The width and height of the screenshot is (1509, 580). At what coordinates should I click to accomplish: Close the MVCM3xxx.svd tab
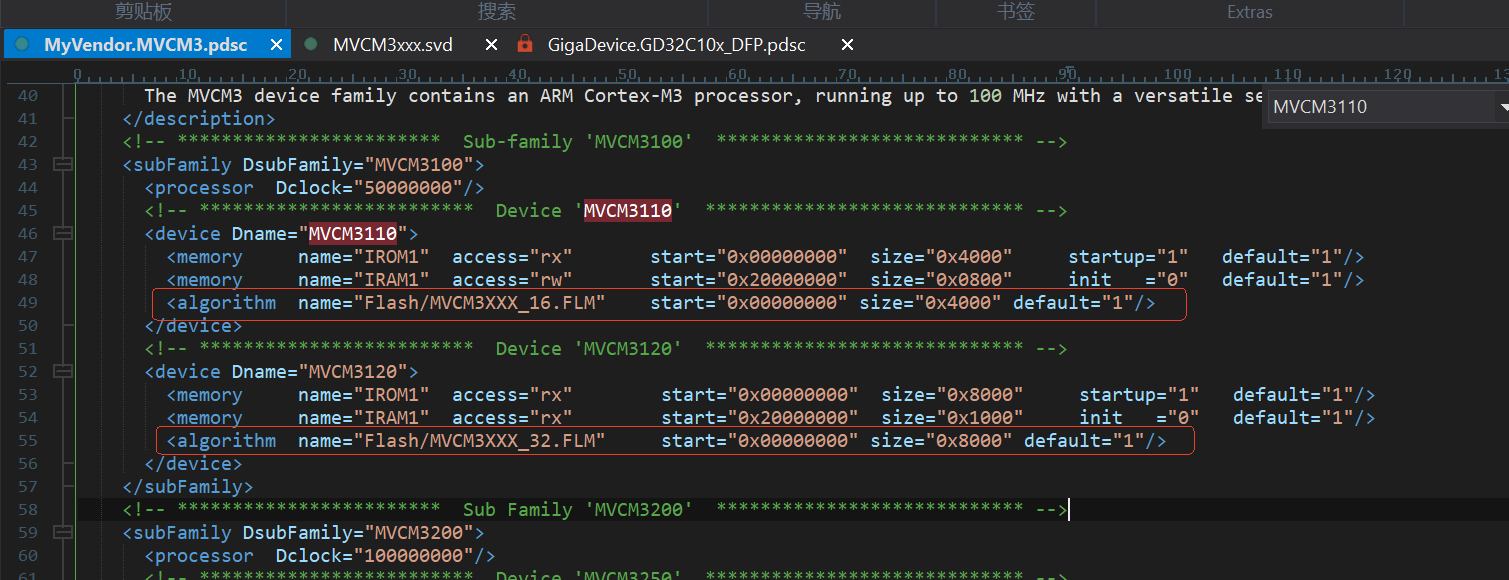pyautogui.click(x=491, y=45)
